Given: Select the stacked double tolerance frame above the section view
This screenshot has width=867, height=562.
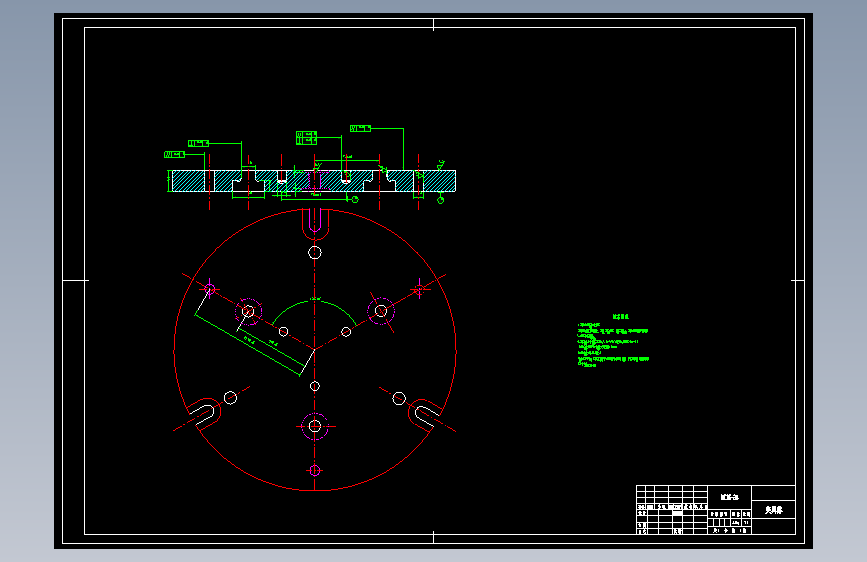Looking at the screenshot, I should pyautogui.click(x=306, y=138).
